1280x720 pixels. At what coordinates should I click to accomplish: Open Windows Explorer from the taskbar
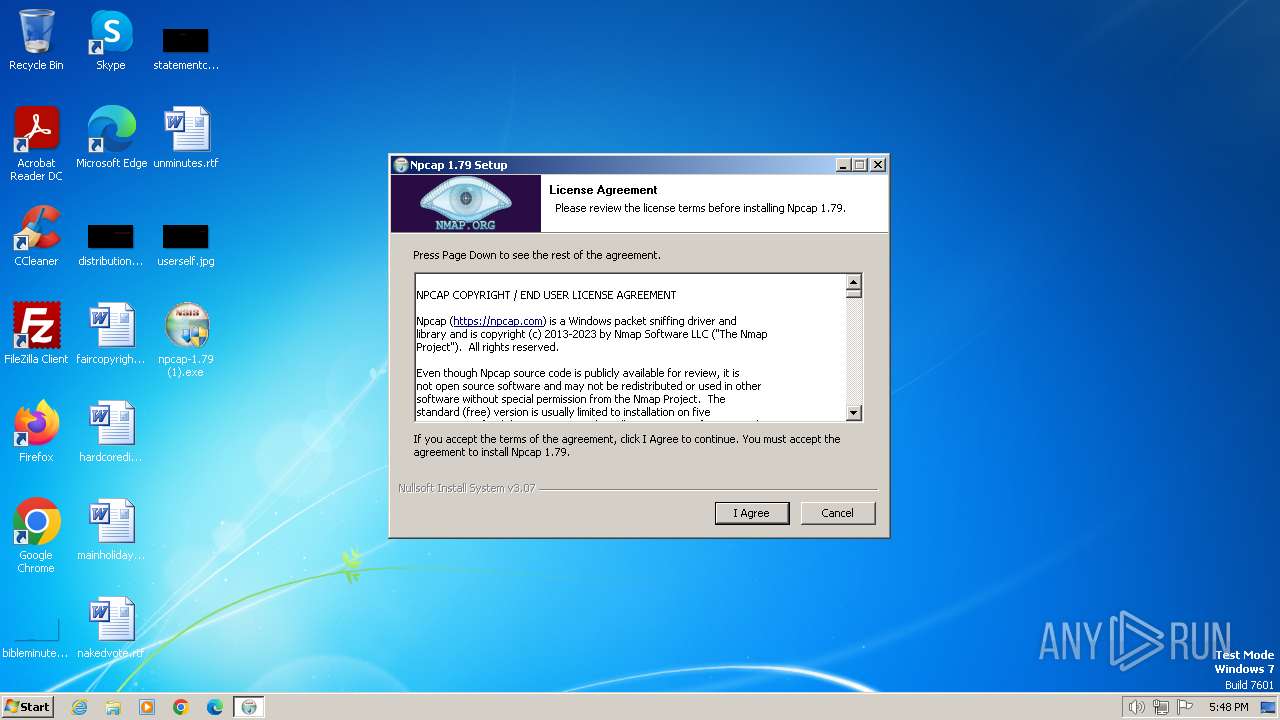tap(113, 707)
